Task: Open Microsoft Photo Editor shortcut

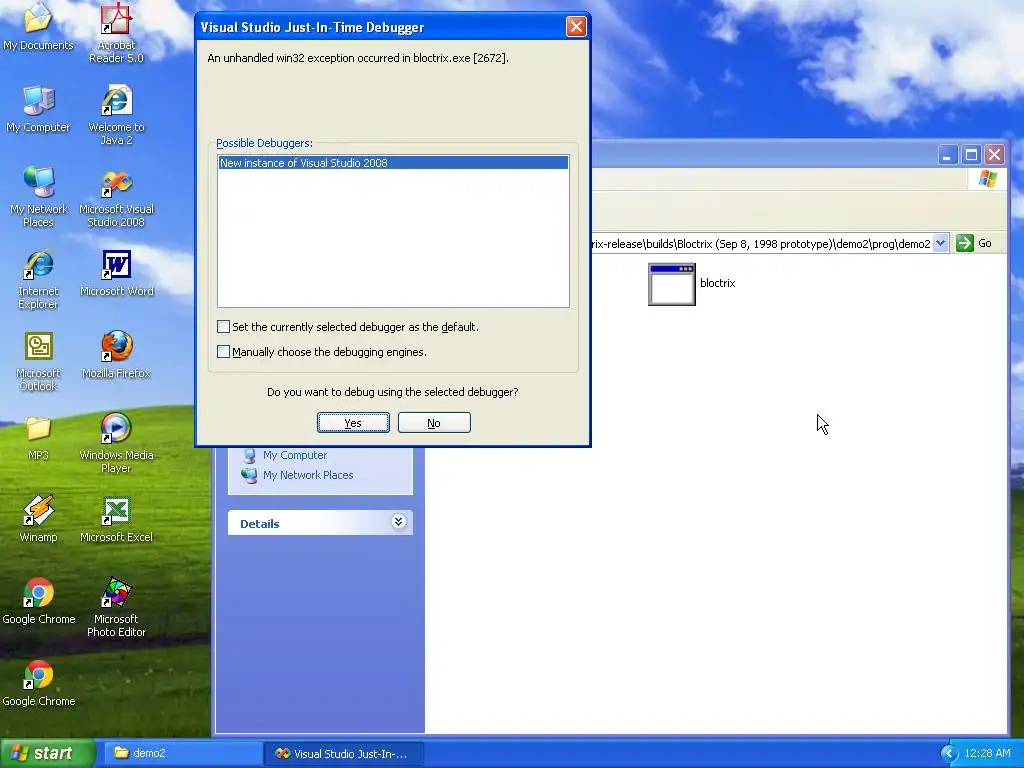Action: click(x=116, y=607)
